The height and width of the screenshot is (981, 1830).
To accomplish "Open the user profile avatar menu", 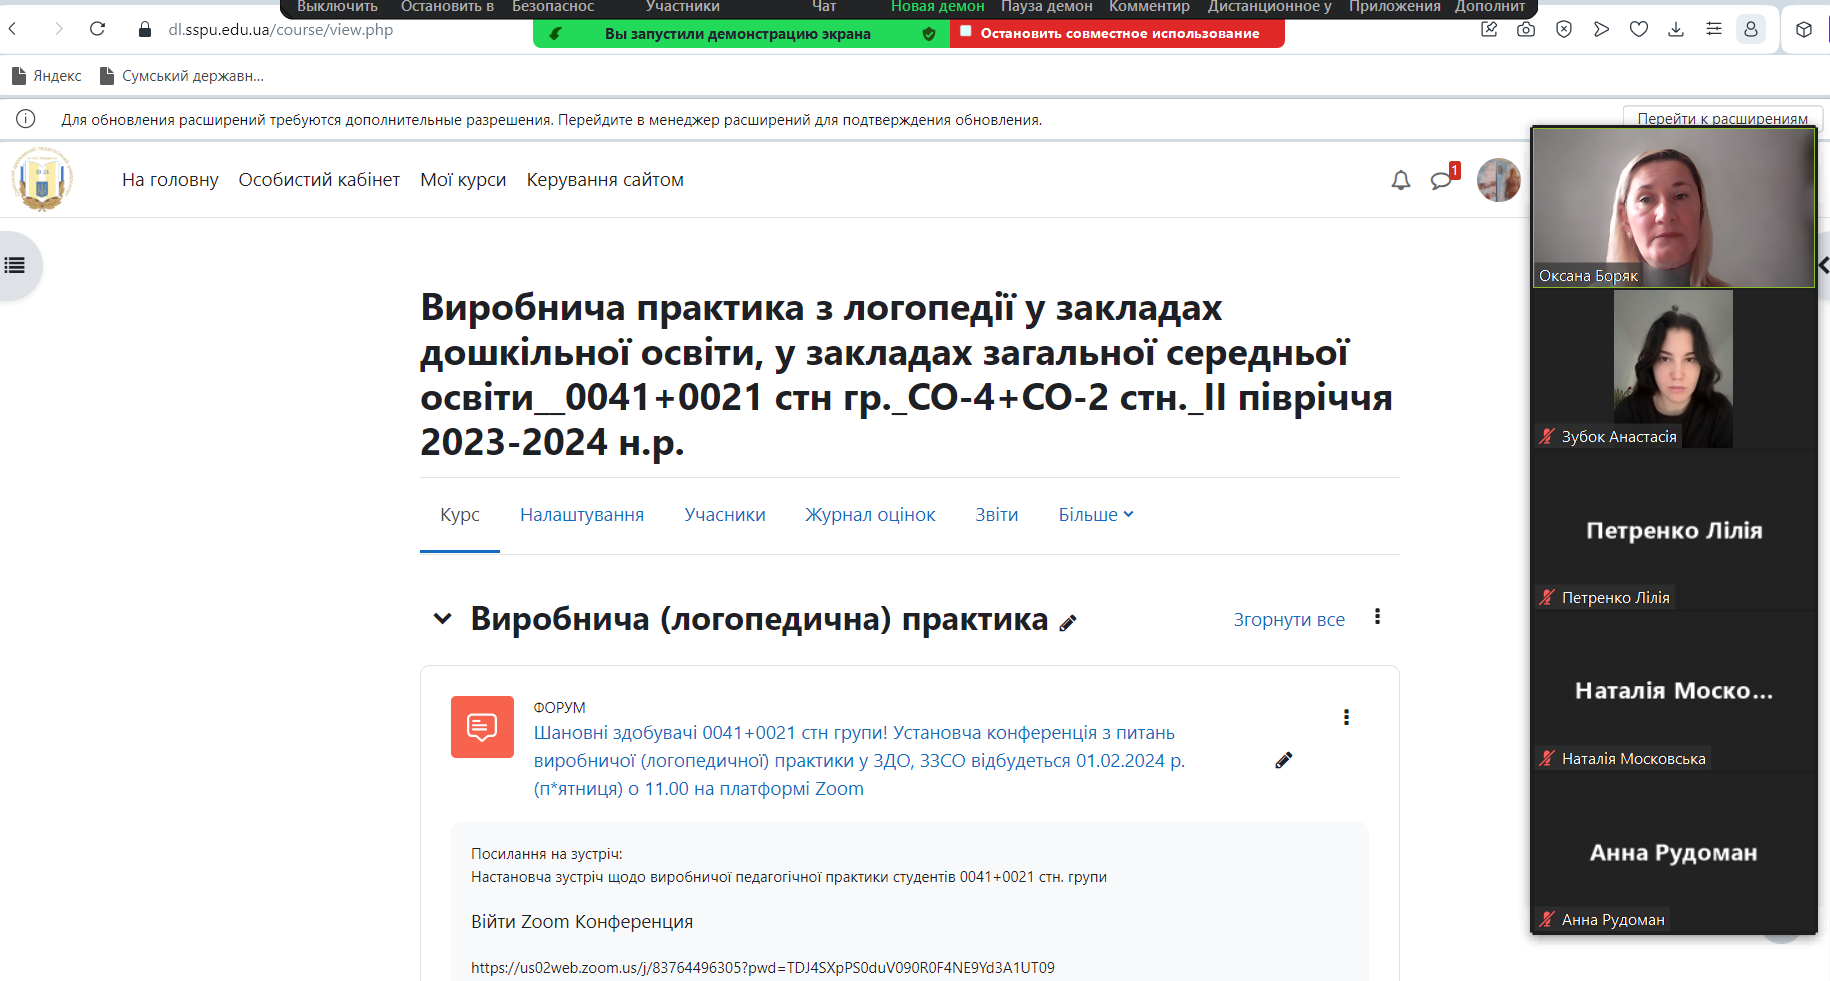I will click(1498, 180).
